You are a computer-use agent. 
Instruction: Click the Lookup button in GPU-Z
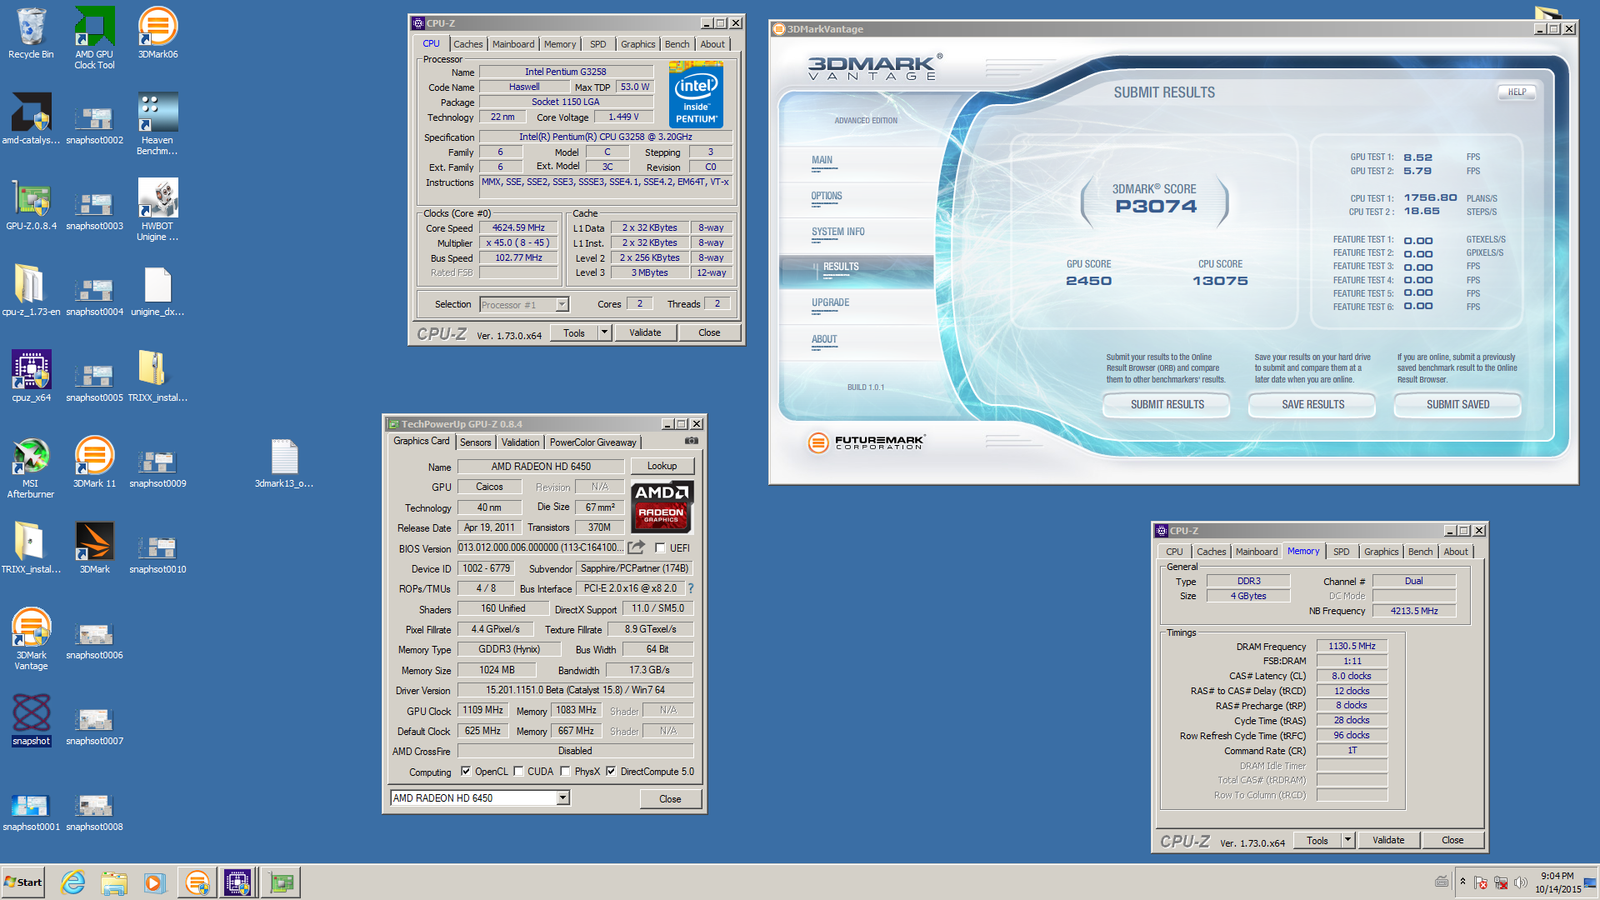(x=661, y=466)
